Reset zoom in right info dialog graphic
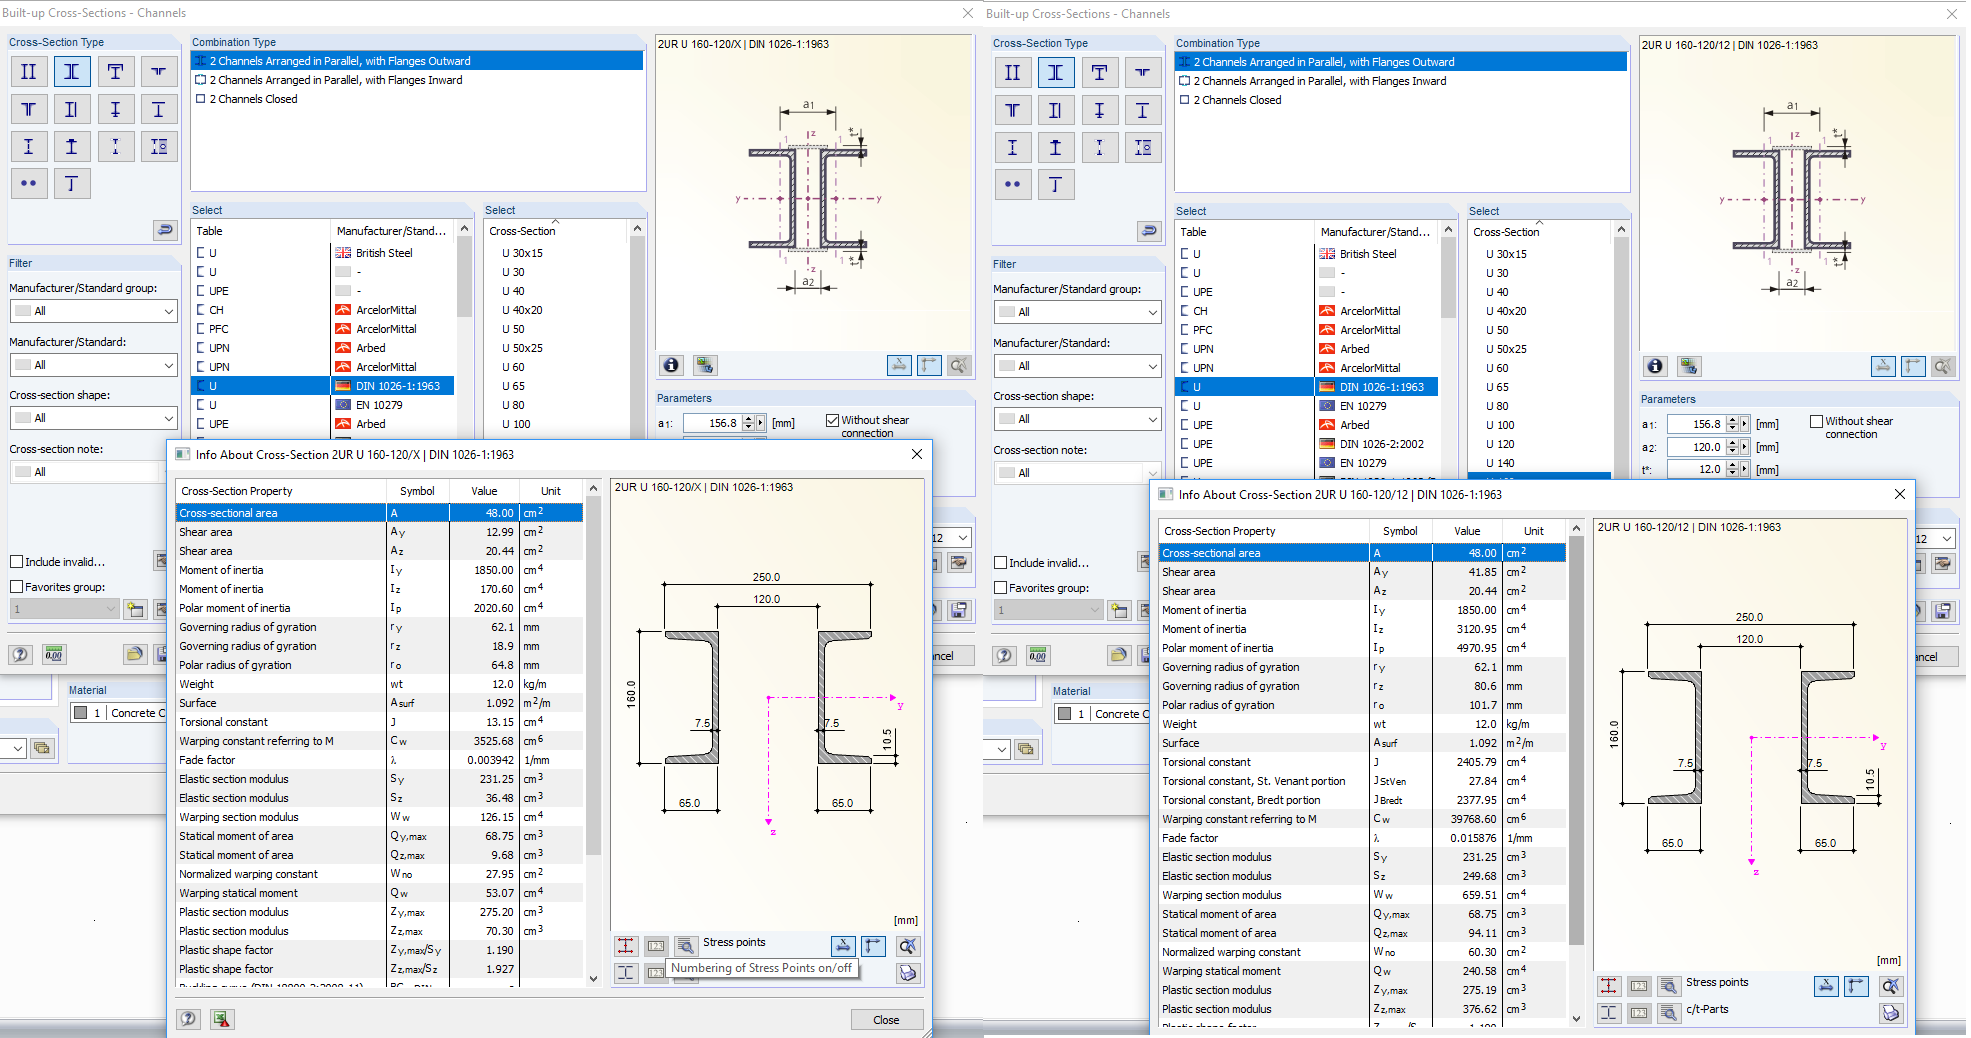The image size is (1971, 1038). (x=1890, y=985)
